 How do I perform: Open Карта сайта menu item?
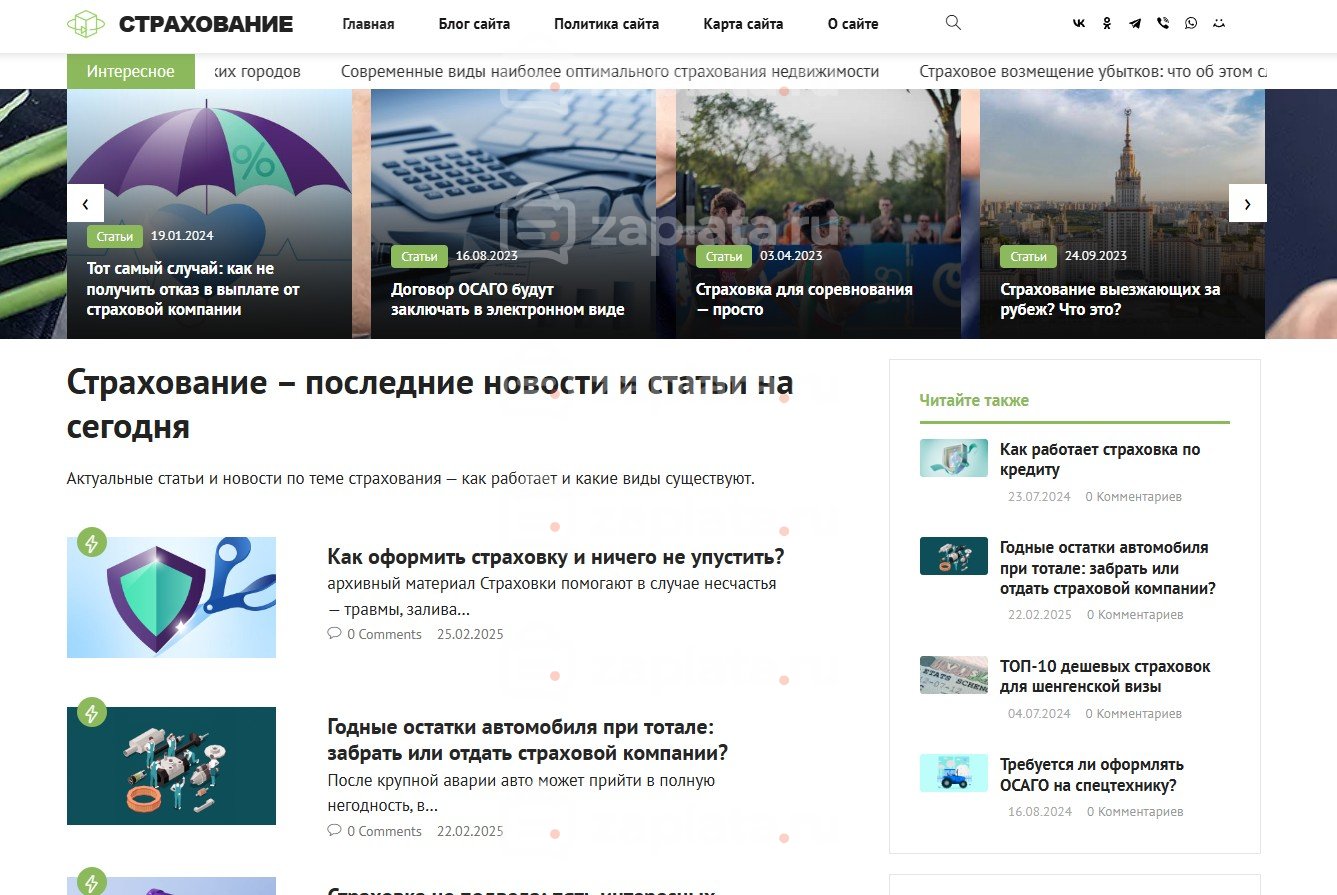[x=743, y=24]
